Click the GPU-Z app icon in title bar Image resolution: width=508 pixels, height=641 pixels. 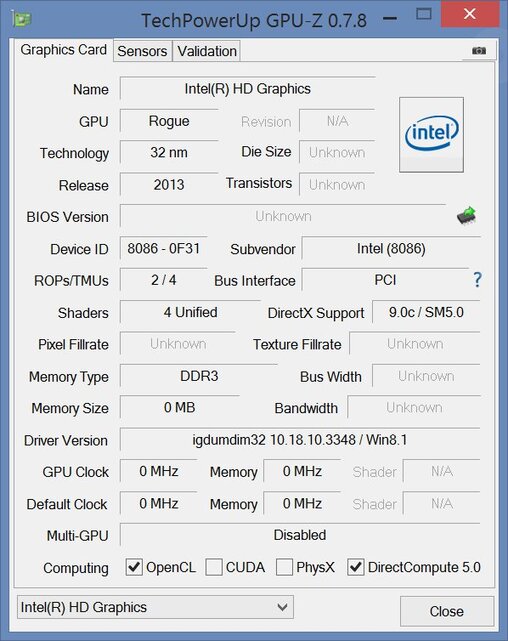coord(21,19)
